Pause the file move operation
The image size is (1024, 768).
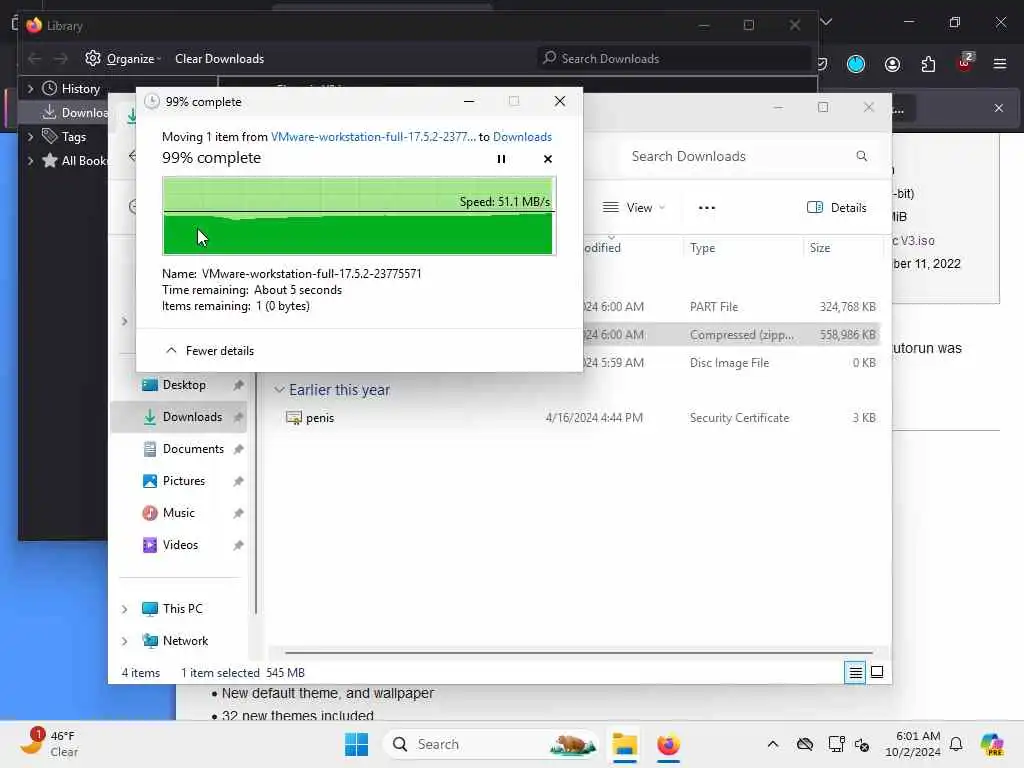(x=501, y=159)
